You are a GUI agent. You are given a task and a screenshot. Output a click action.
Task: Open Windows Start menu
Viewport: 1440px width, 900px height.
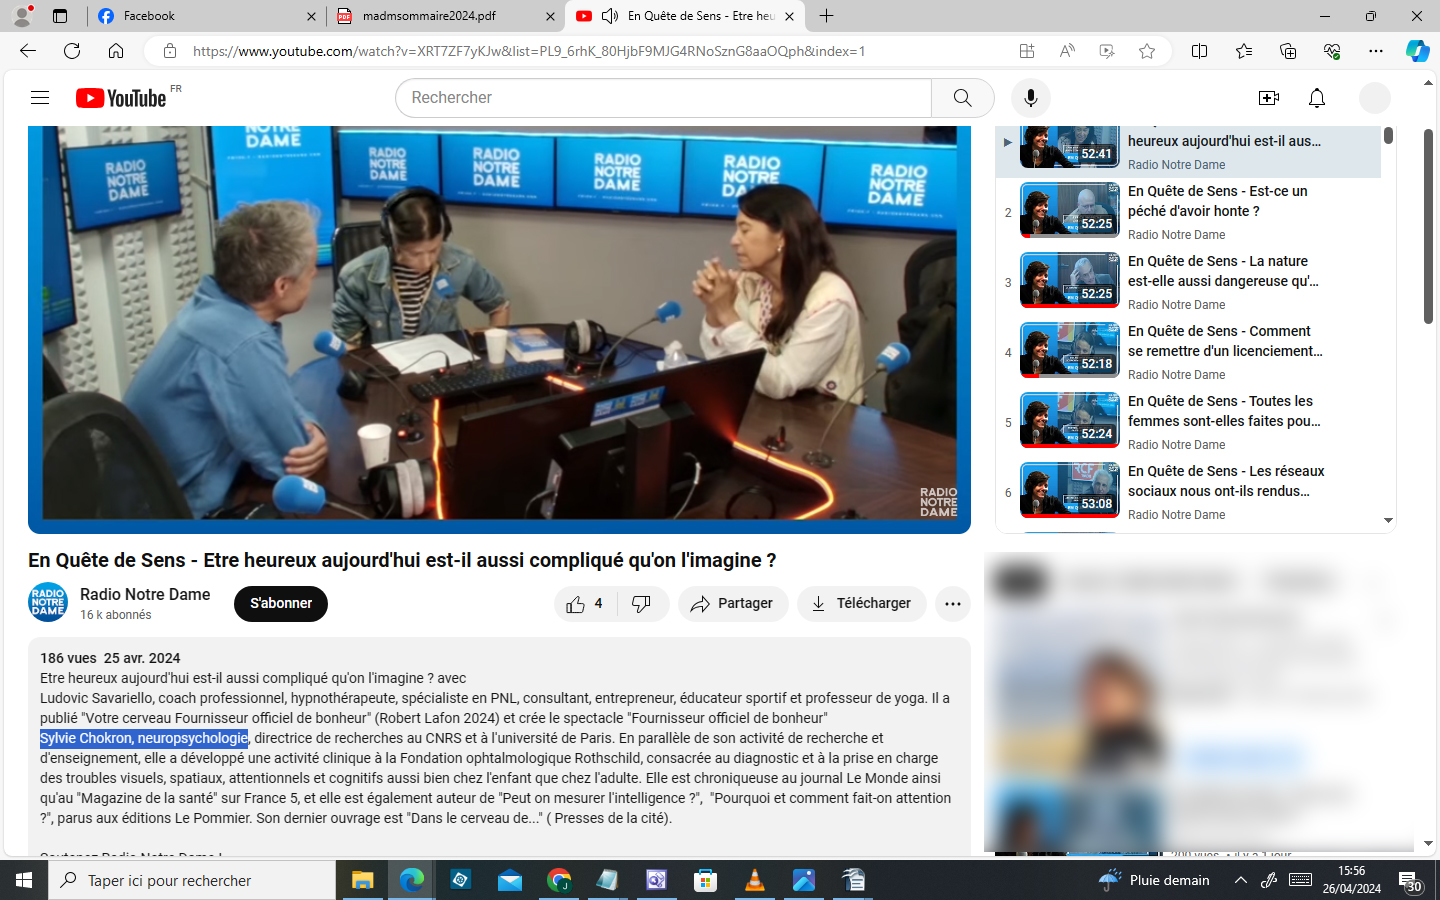(x=24, y=880)
